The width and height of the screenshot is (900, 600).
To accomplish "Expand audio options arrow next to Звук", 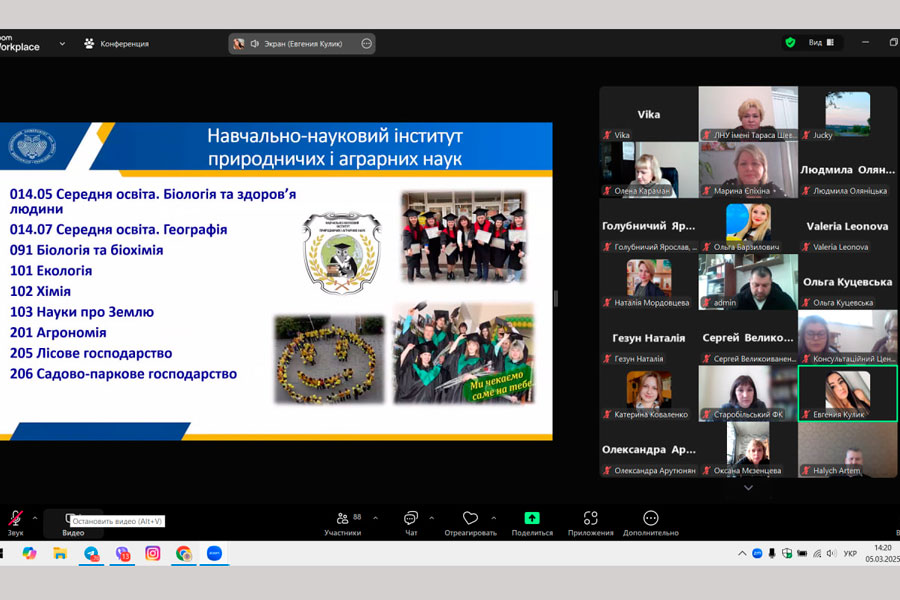I will click(x=35, y=518).
